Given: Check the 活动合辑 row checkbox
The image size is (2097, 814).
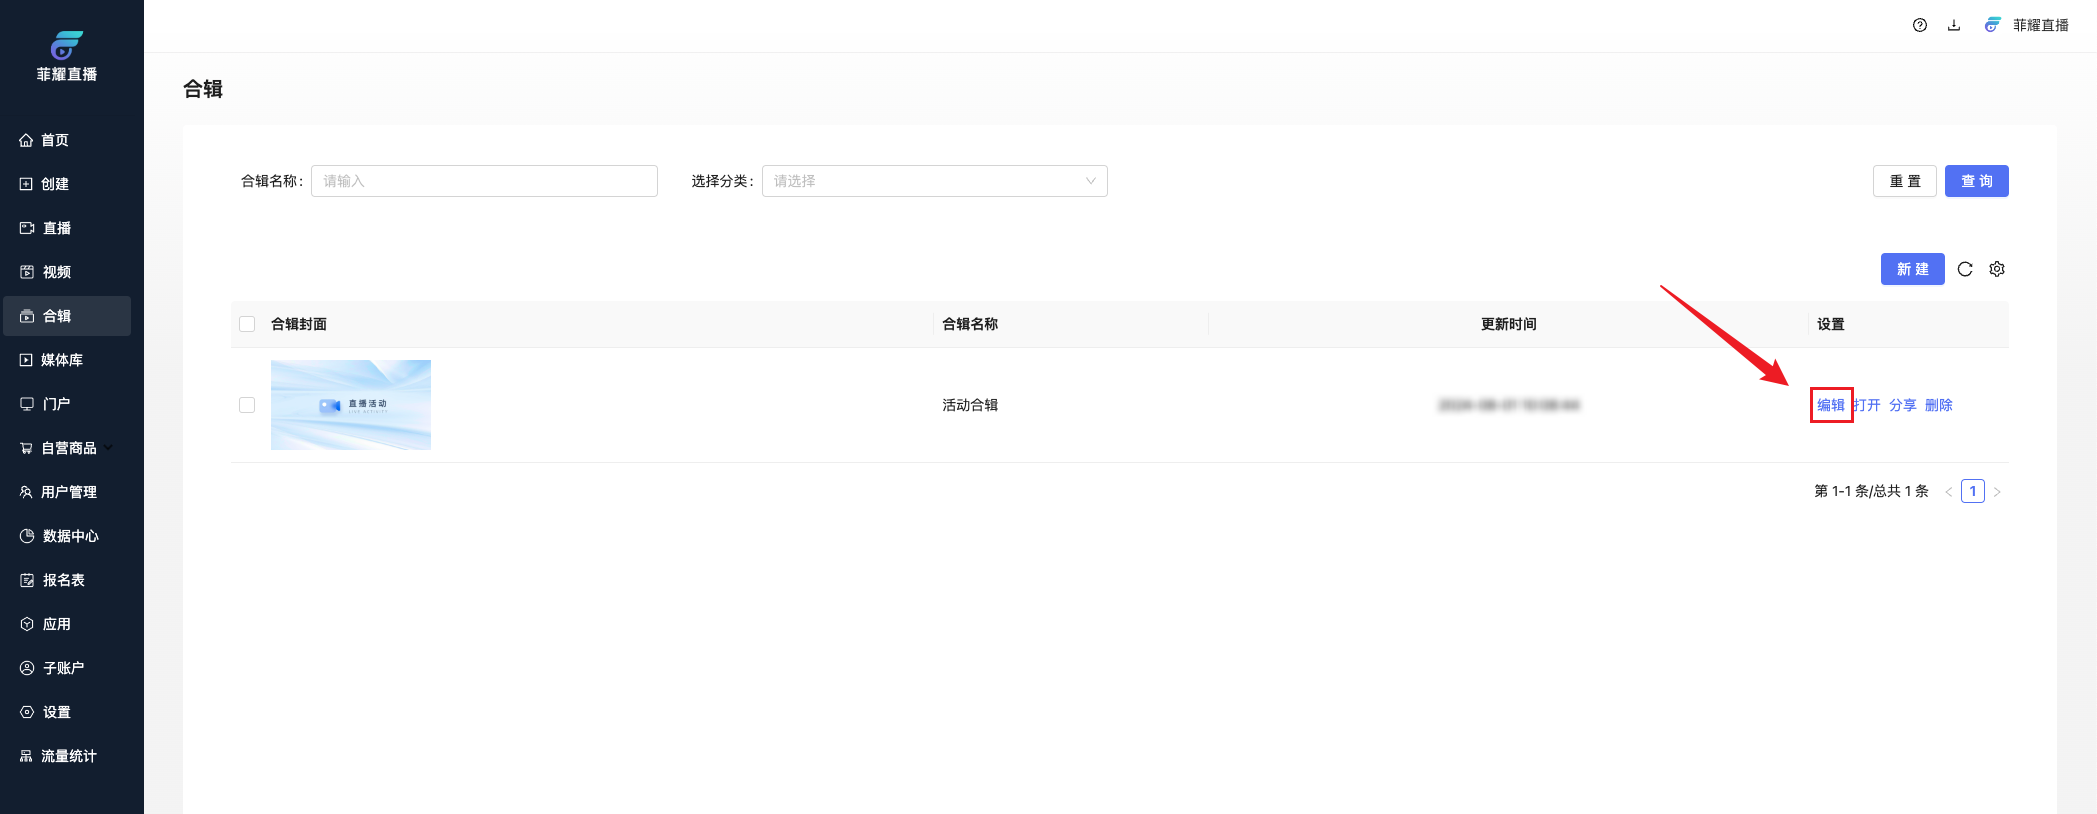Looking at the screenshot, I should [x=247, y=405].
